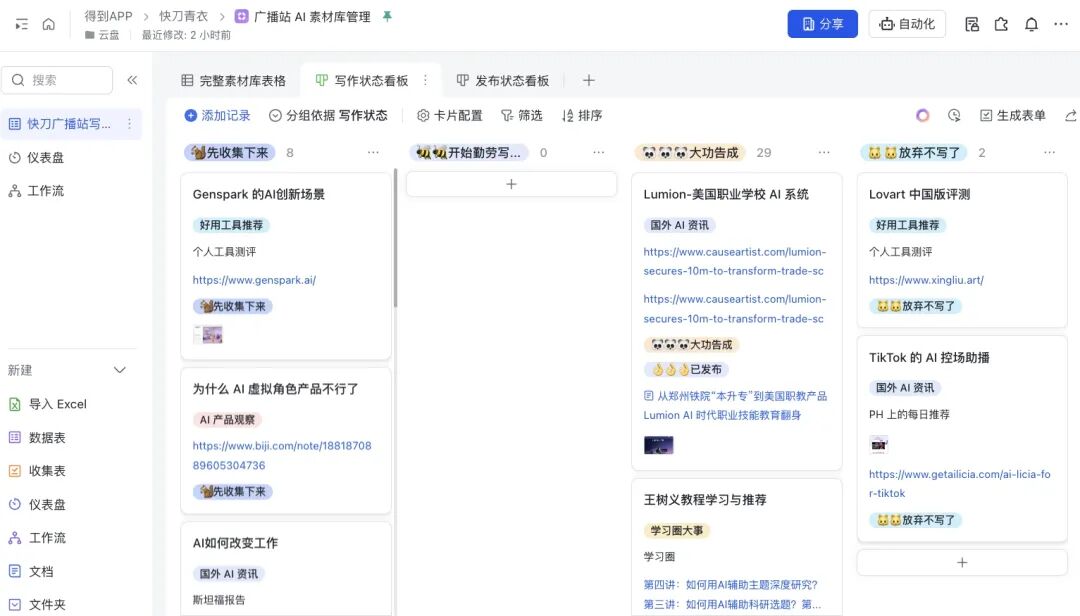Open 快刀青衣 in the breadcrumb
This screenshot has width=1080, height=616.
pyautogui.click(x=183, y=16)
